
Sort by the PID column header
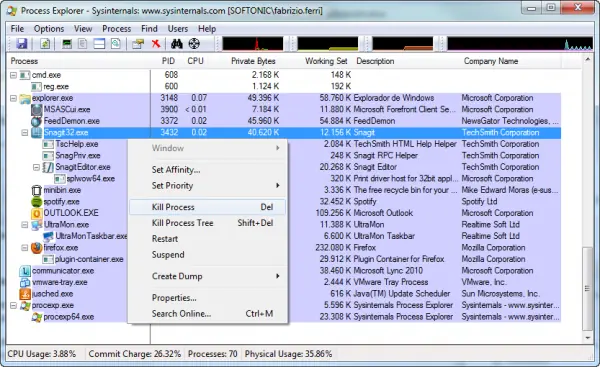click(168, 61)
